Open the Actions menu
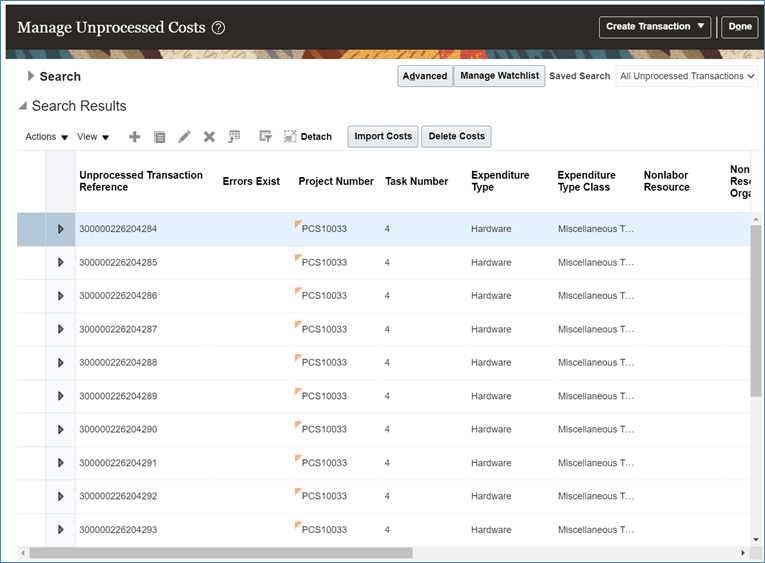 click(46, 137)
